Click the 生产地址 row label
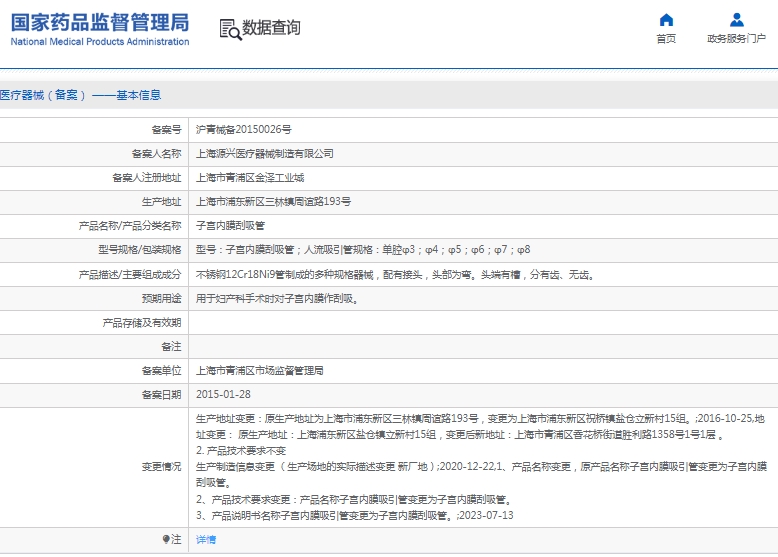This screenshot has height=557, width=778. click(162, 202)
